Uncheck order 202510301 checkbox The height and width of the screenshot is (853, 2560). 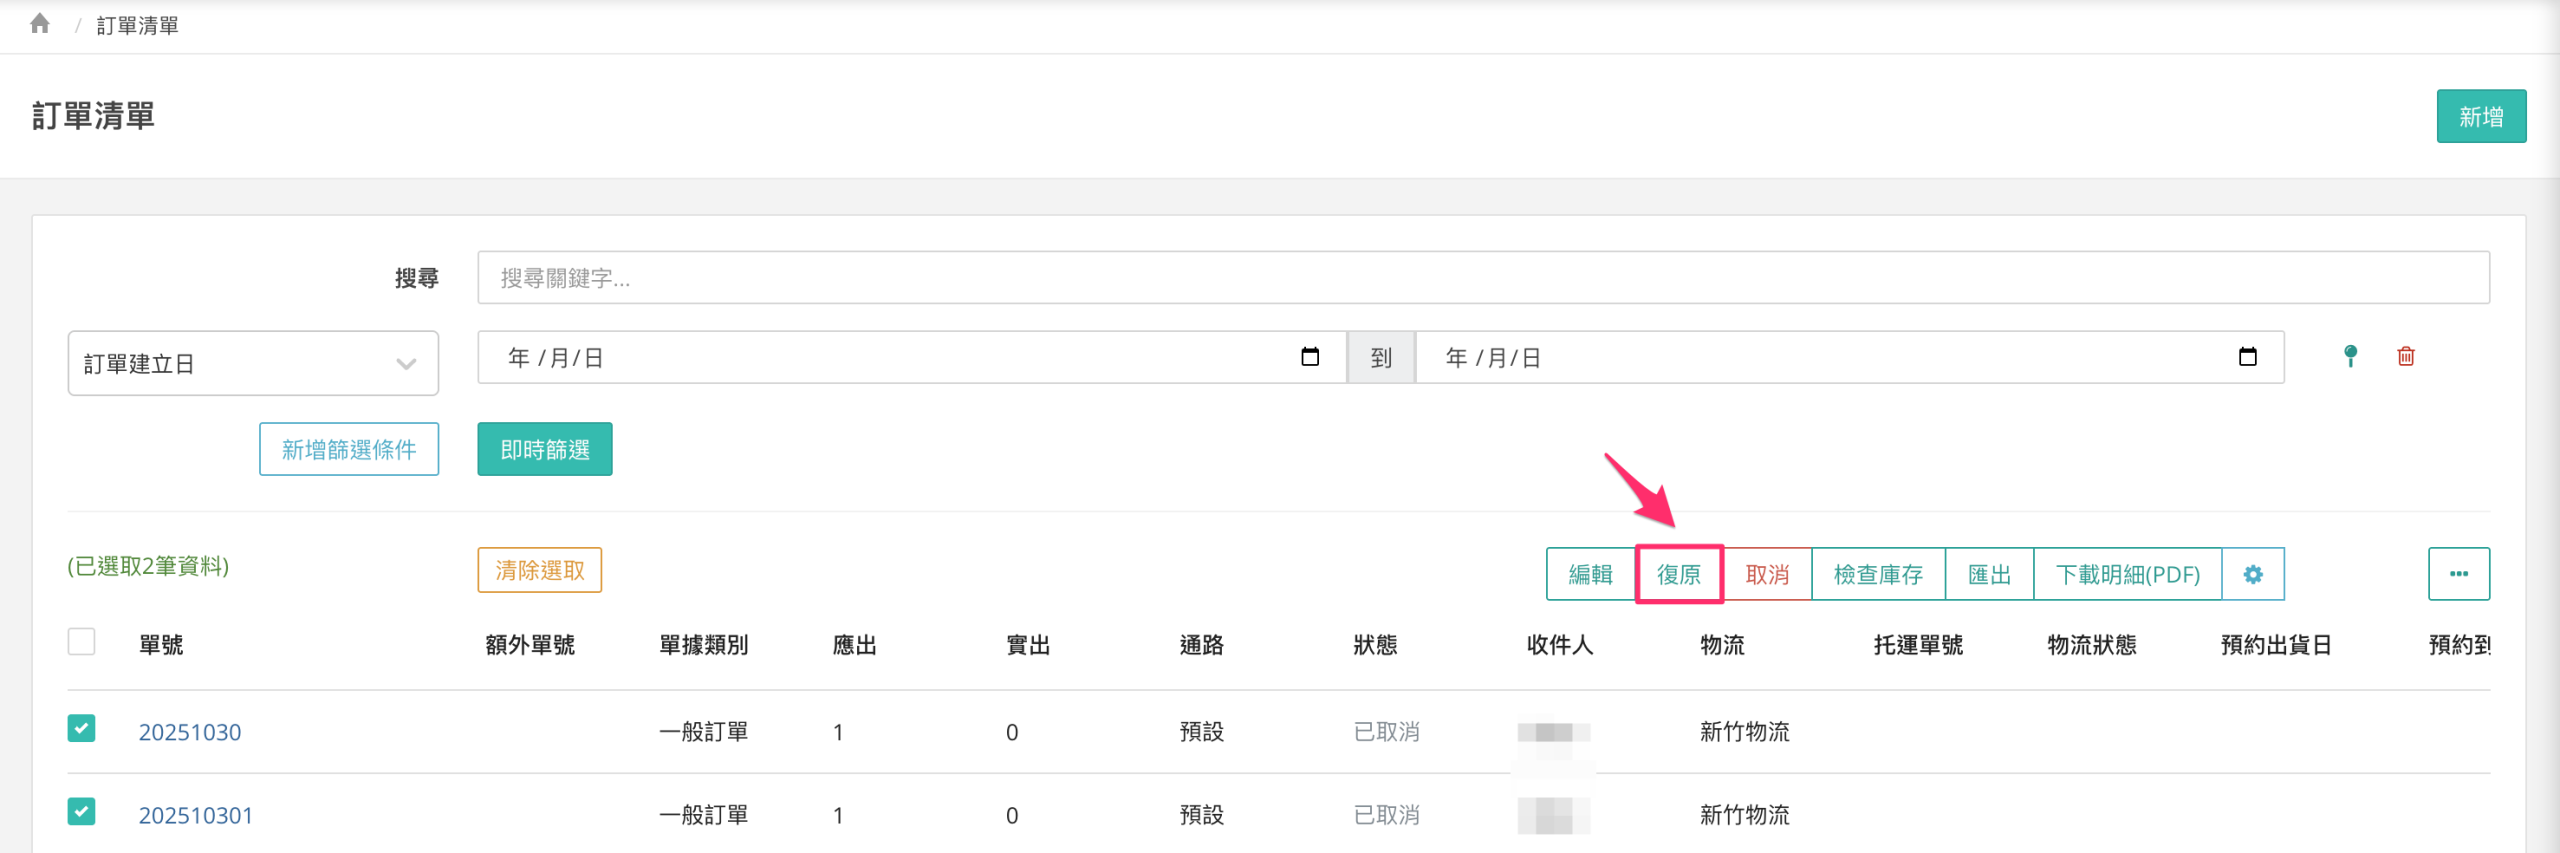[x=81, y=812]
